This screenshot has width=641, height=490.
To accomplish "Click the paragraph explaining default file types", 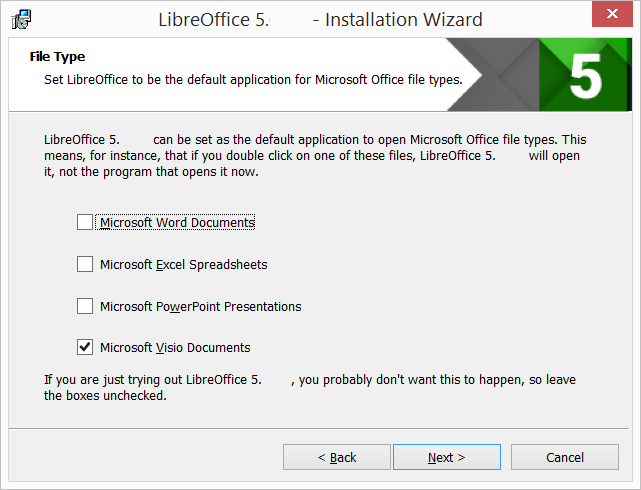I will click(314, 155).
